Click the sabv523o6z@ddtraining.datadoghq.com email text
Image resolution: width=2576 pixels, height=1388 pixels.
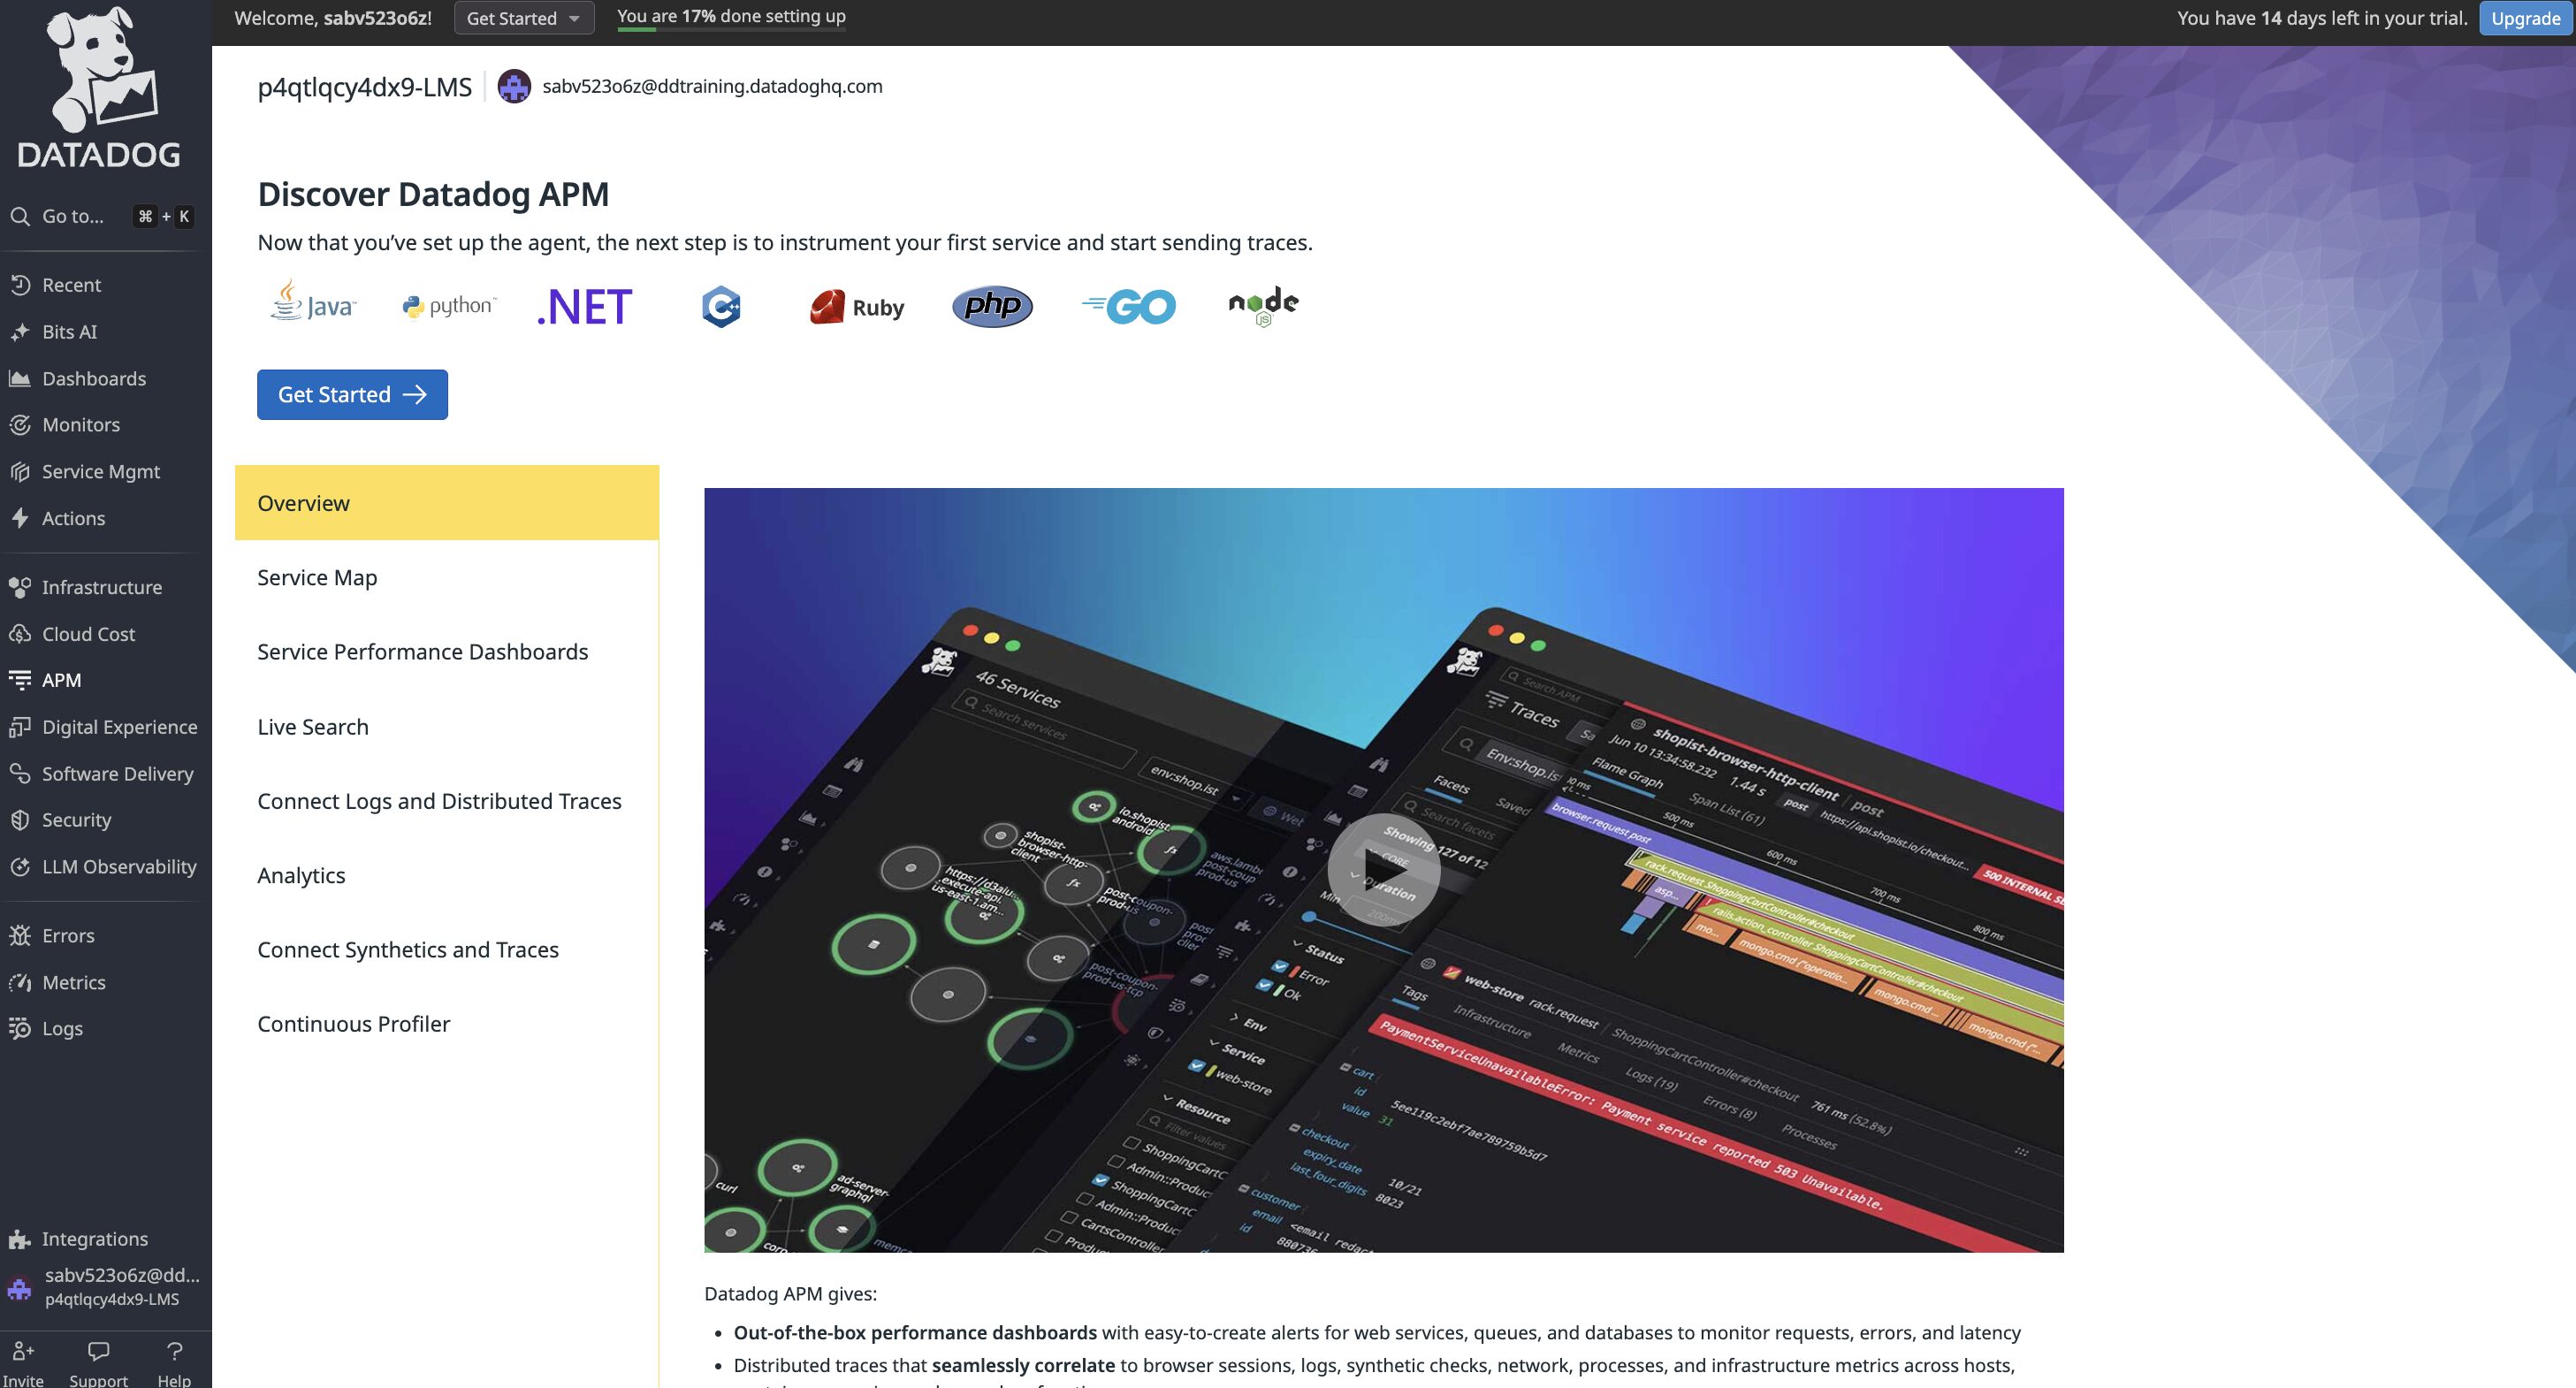coord(712,86)
